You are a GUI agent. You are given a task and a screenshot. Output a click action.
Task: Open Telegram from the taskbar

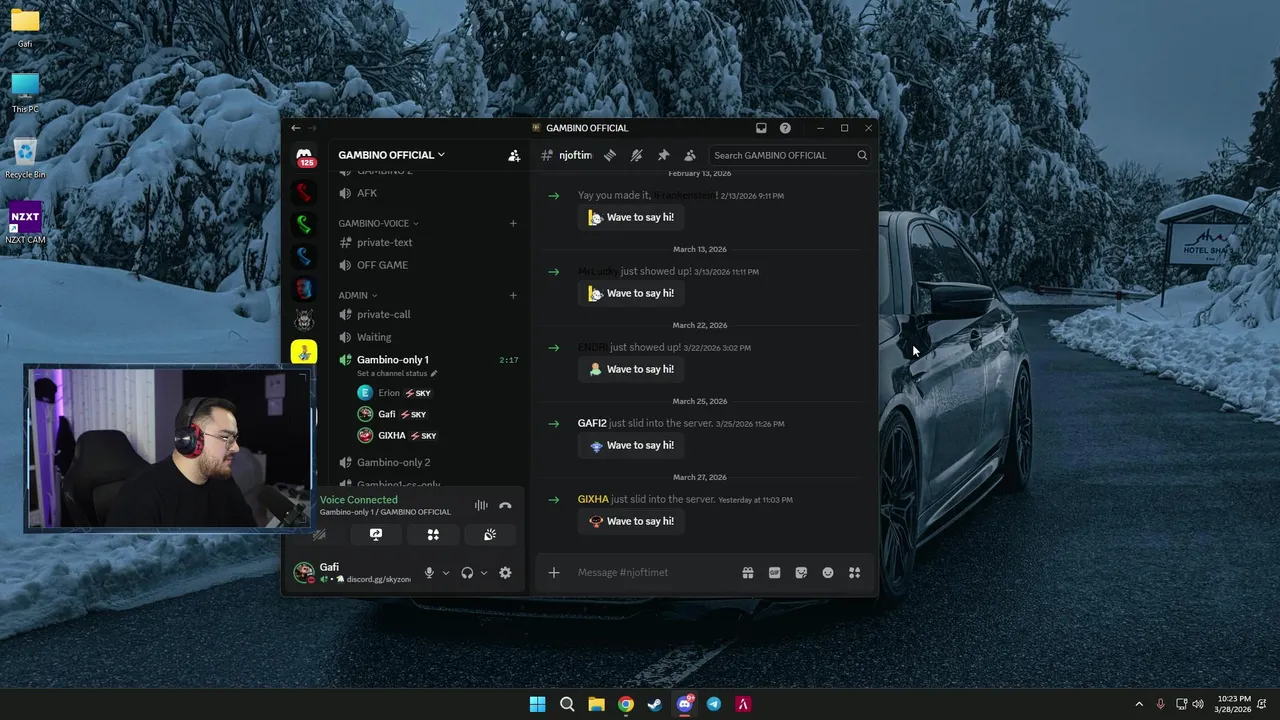click(x=714, y=704)
